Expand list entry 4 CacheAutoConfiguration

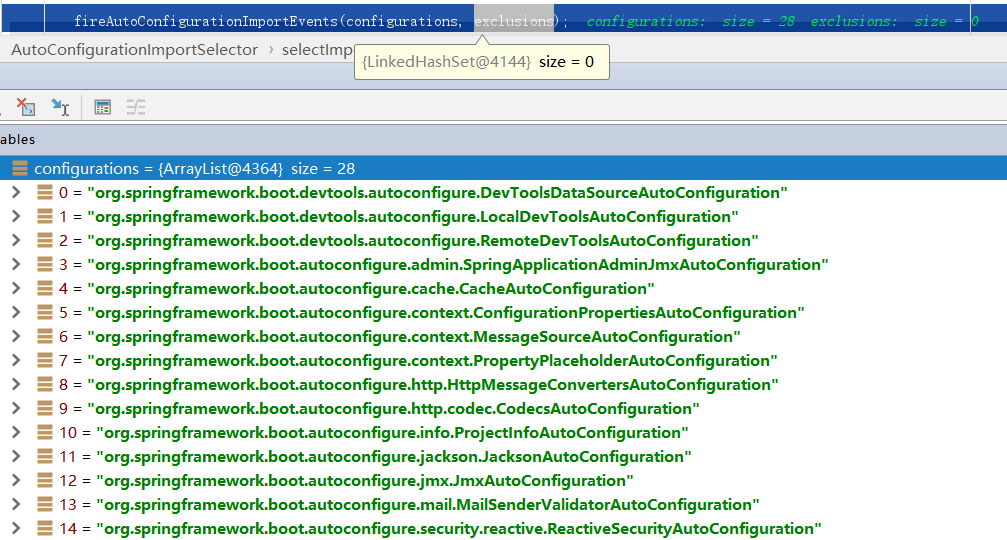click(17, 288)
